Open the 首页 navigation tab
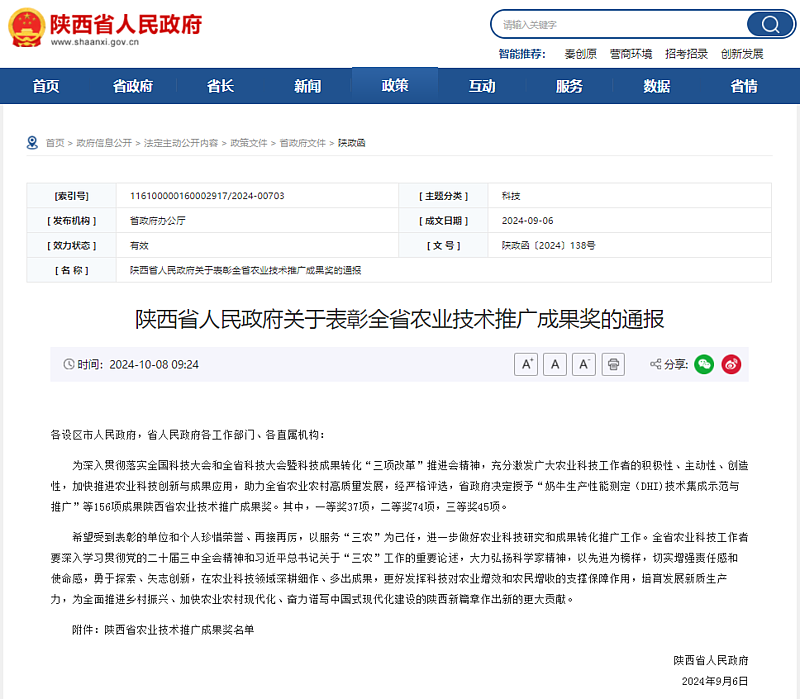 46,87
